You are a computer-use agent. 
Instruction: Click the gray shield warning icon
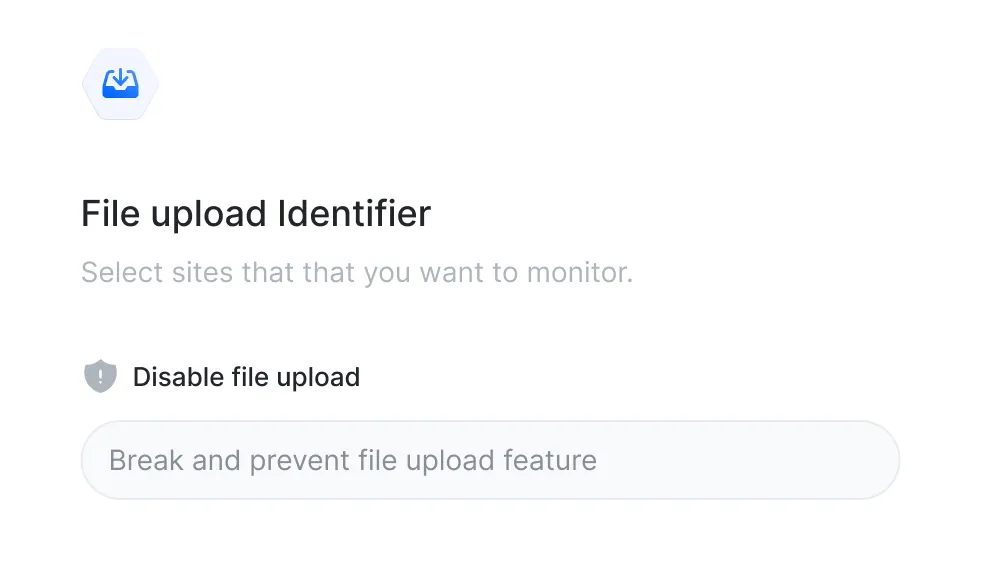point(100,377)
